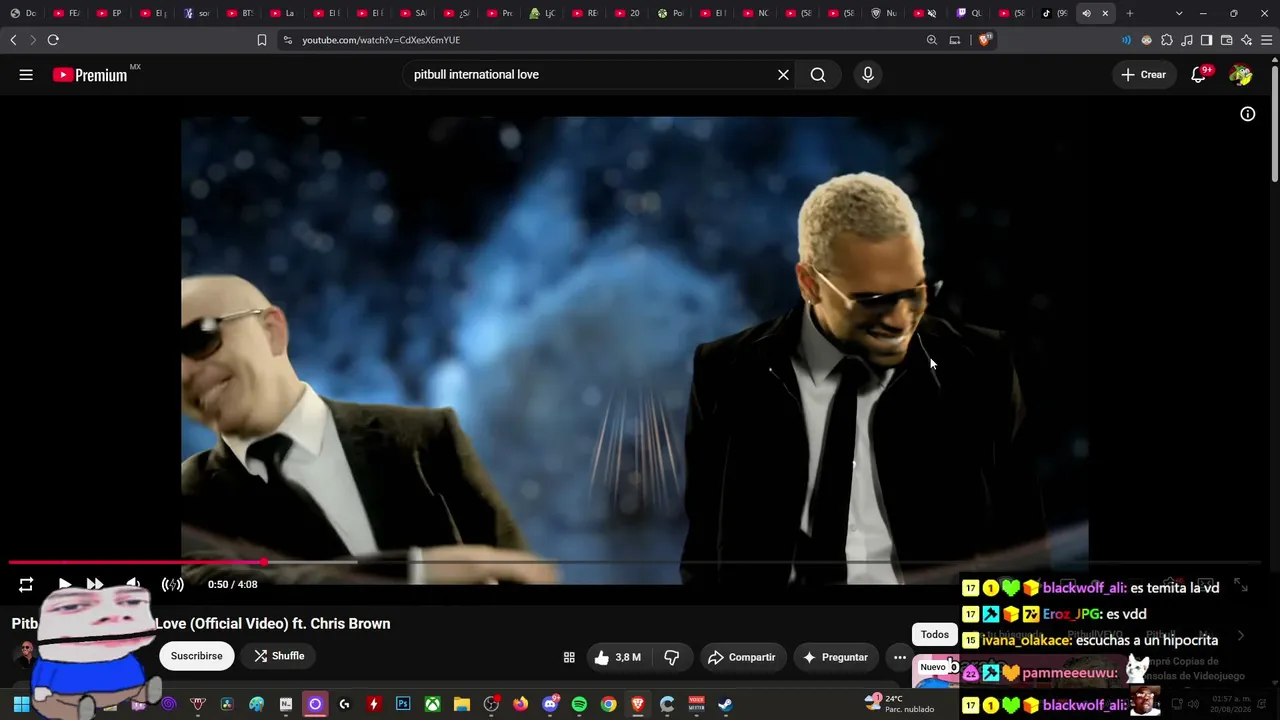Clear the search text with X icon
The height and width of the screenshot is (720, 1280).
[x=783, y=75]
